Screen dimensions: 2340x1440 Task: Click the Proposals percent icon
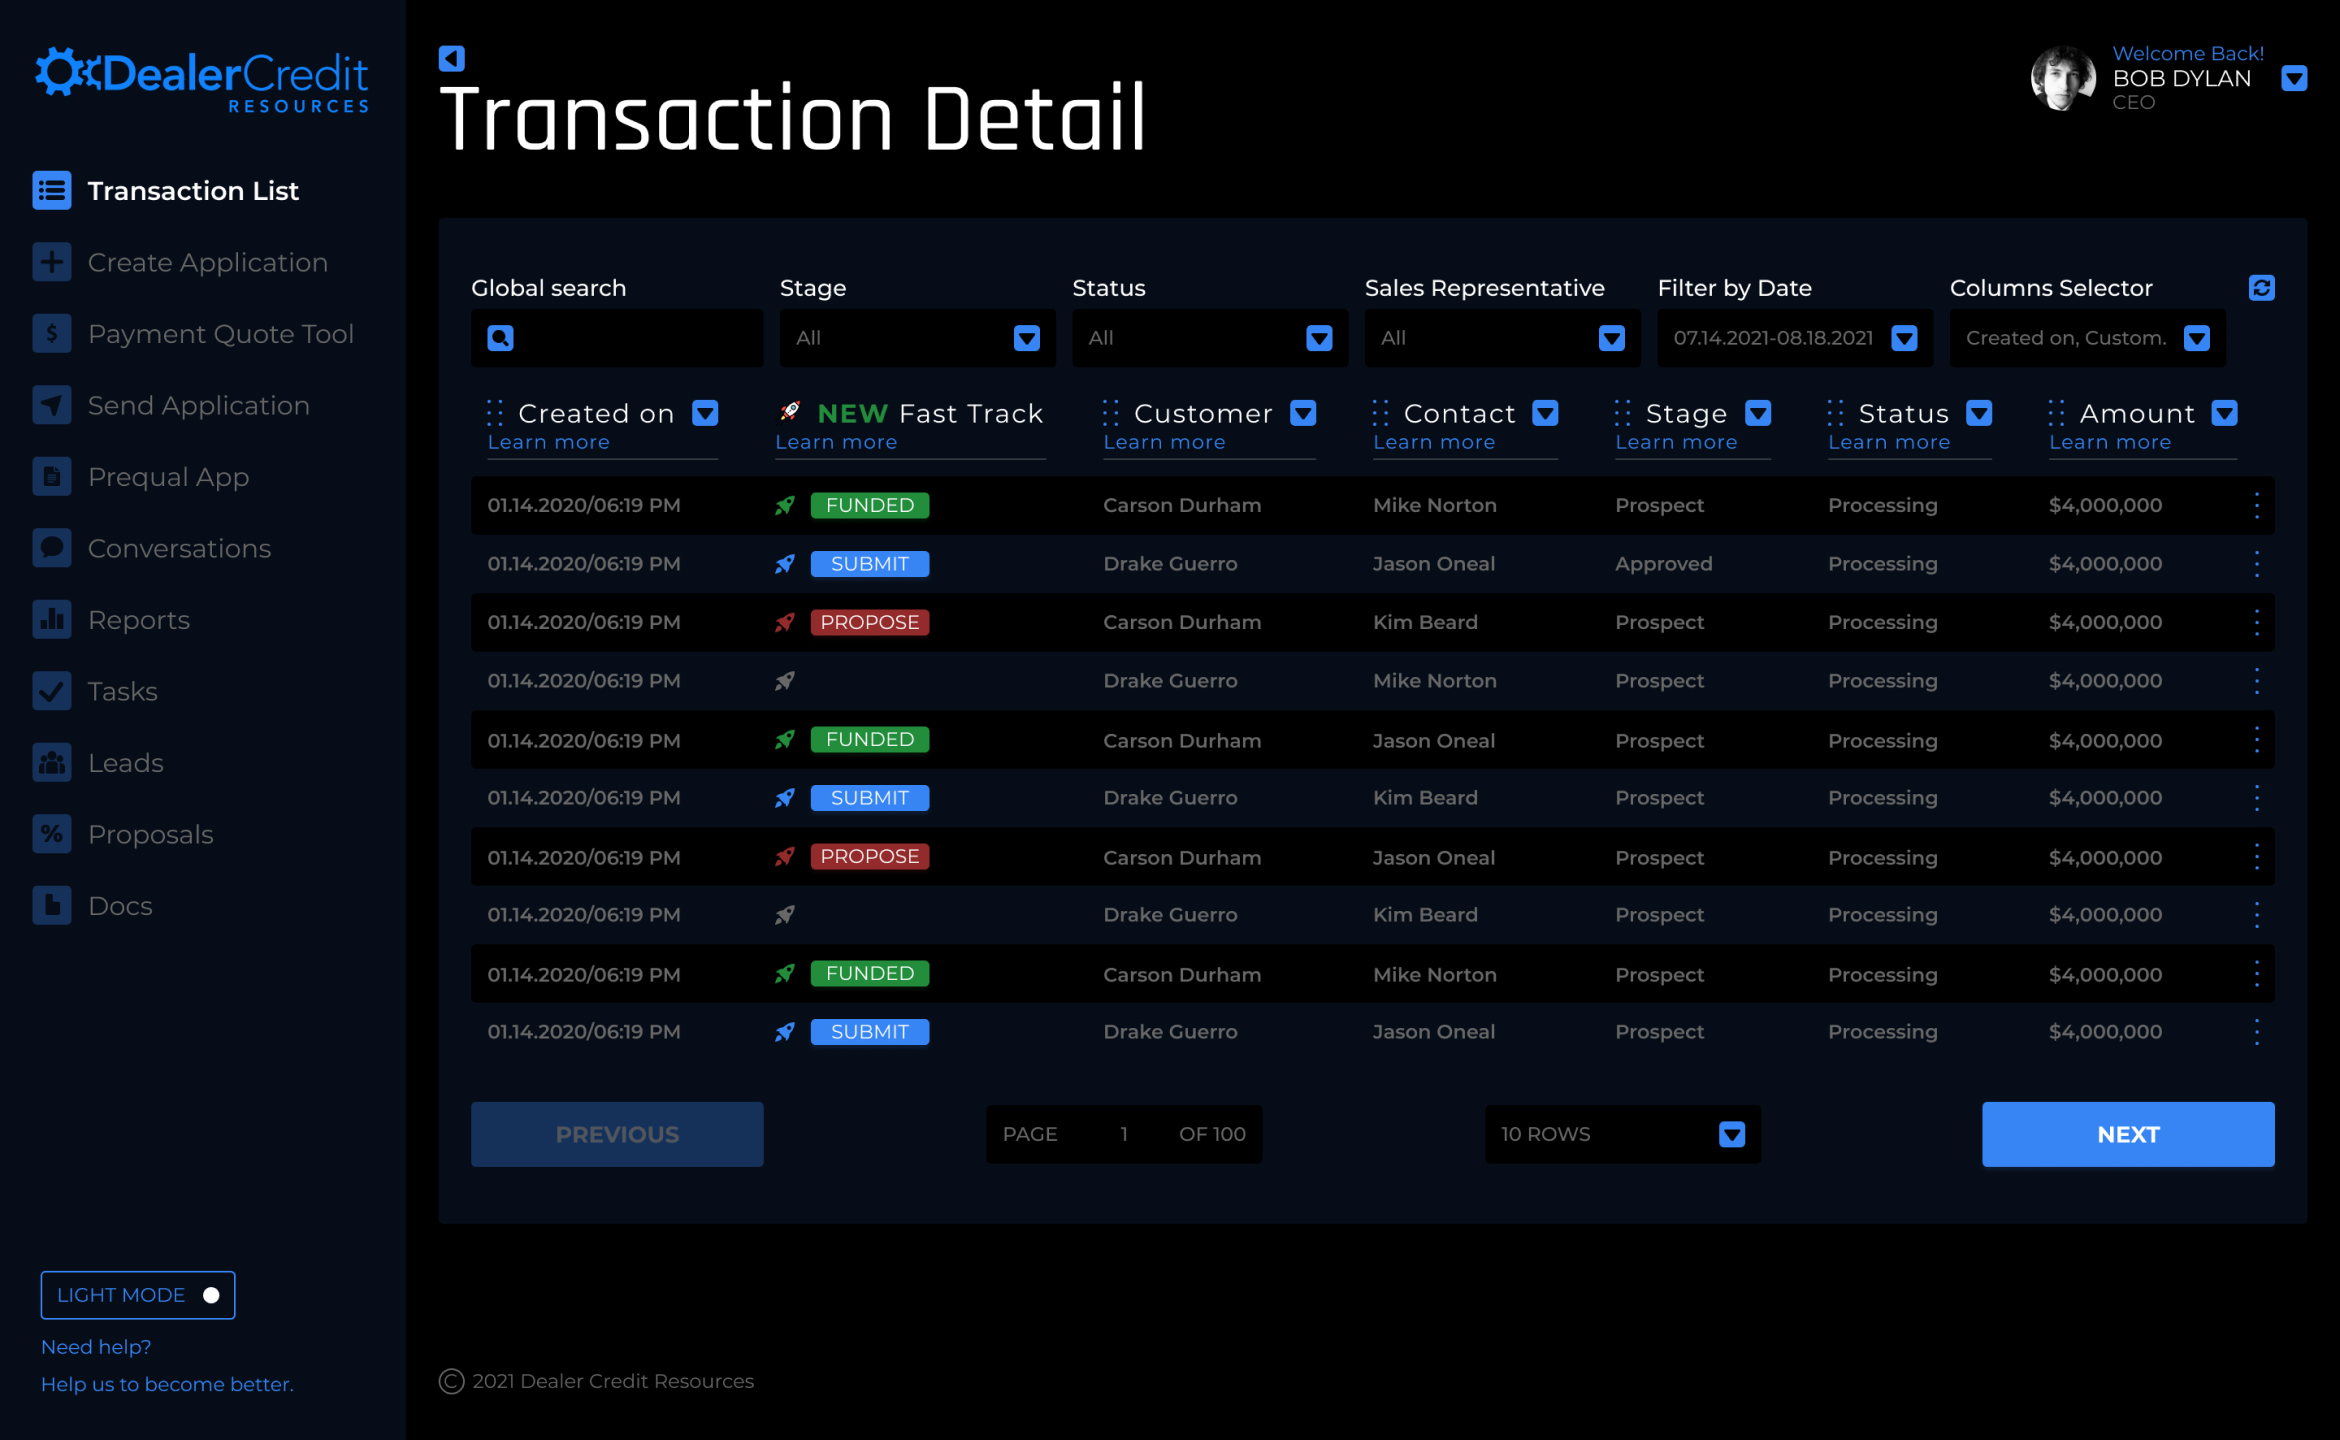52,834
